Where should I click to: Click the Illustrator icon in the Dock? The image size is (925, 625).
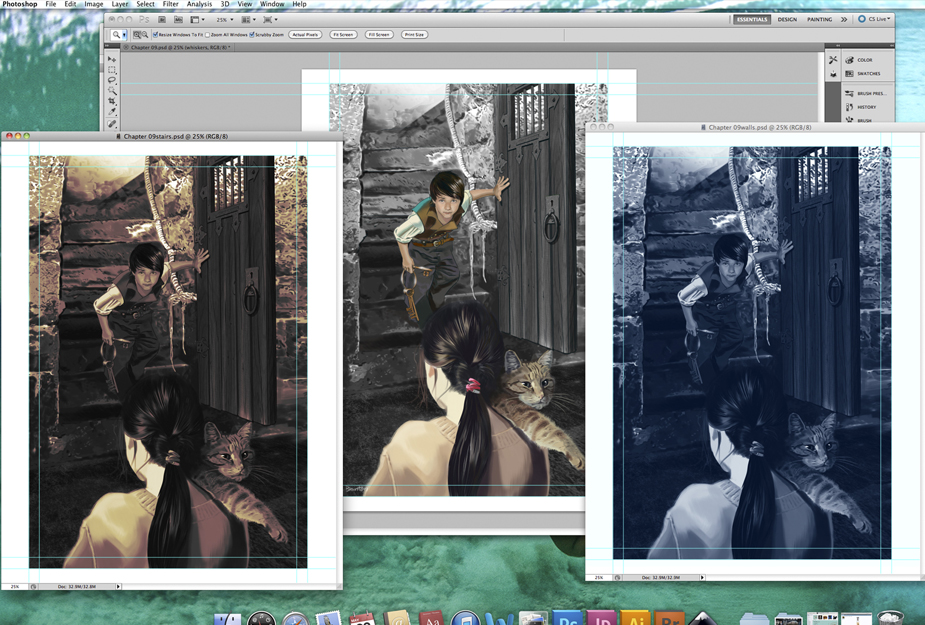[x=635, y=618]
